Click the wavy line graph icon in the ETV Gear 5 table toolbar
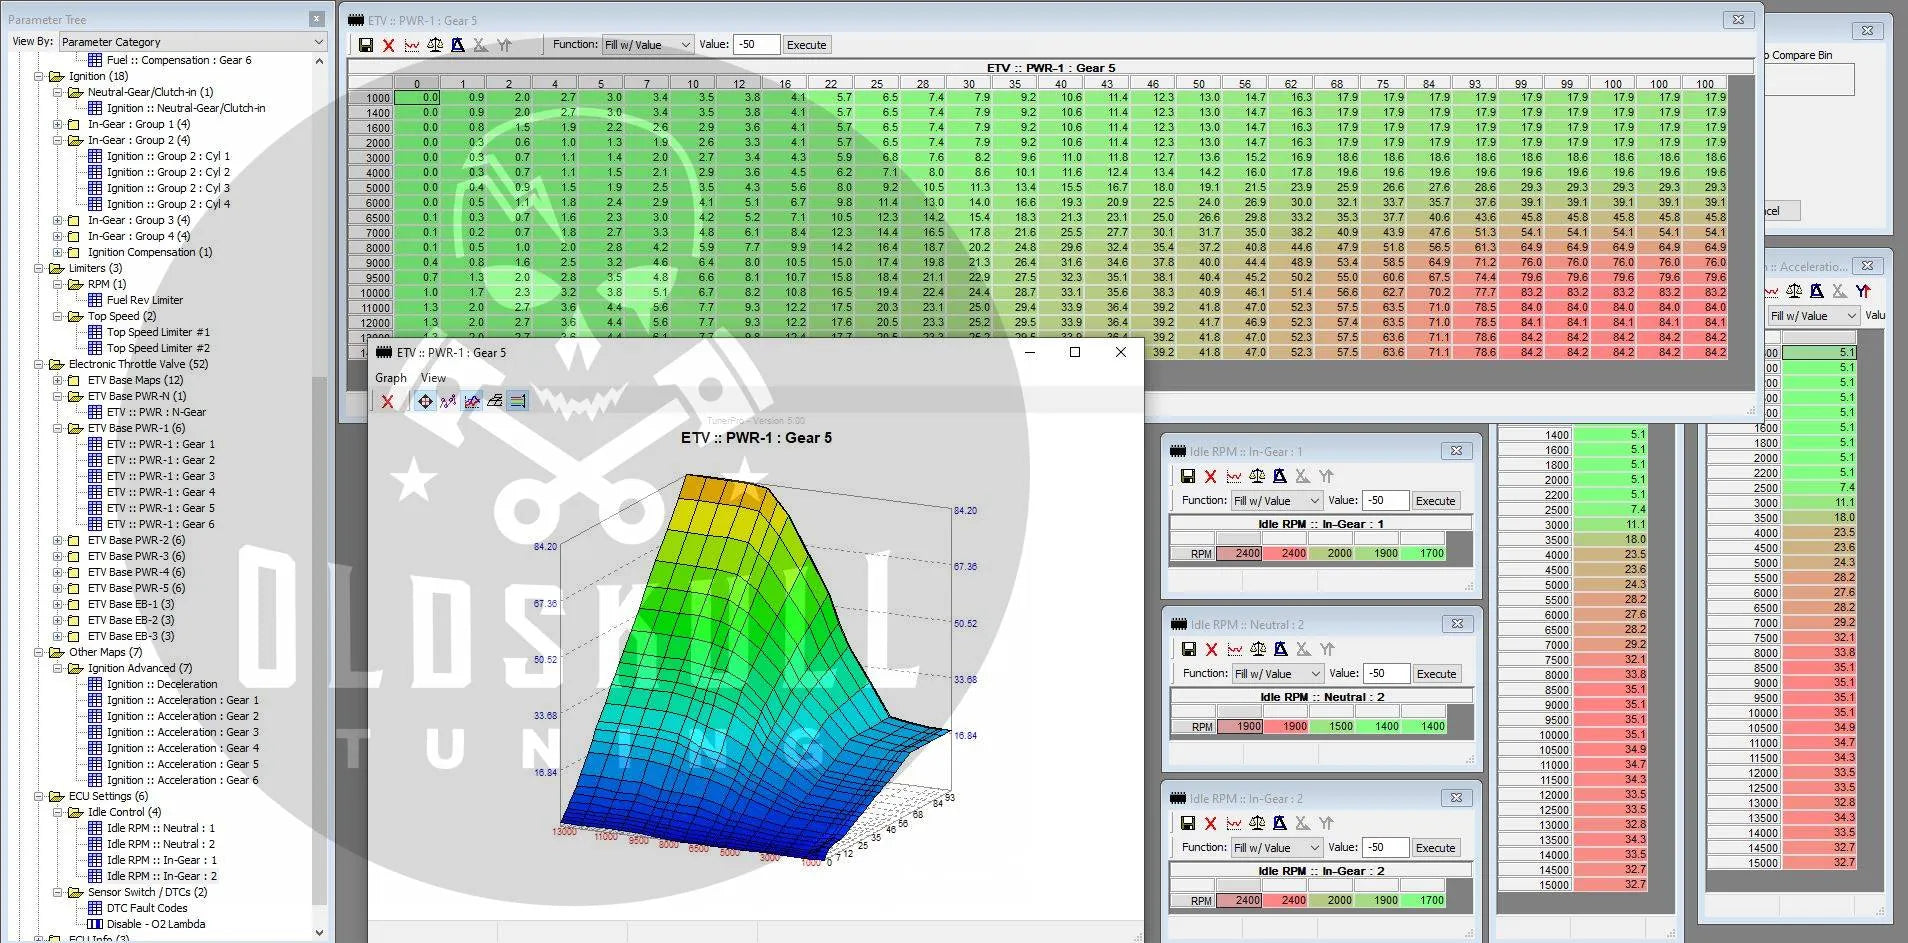The height and width of the screenshot is (943, 1908). point(412,45)
